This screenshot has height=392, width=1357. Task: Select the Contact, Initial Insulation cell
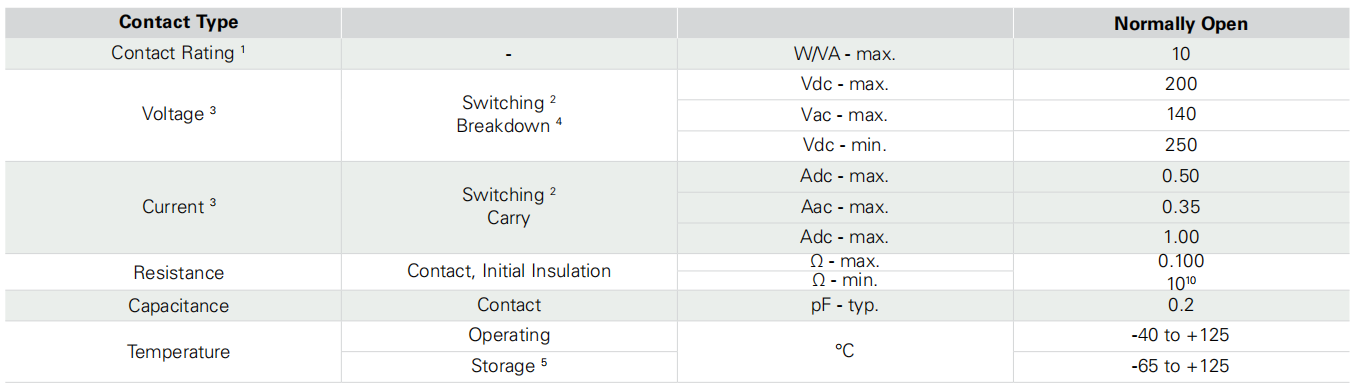pyautogui.click(x=509, y=271)
